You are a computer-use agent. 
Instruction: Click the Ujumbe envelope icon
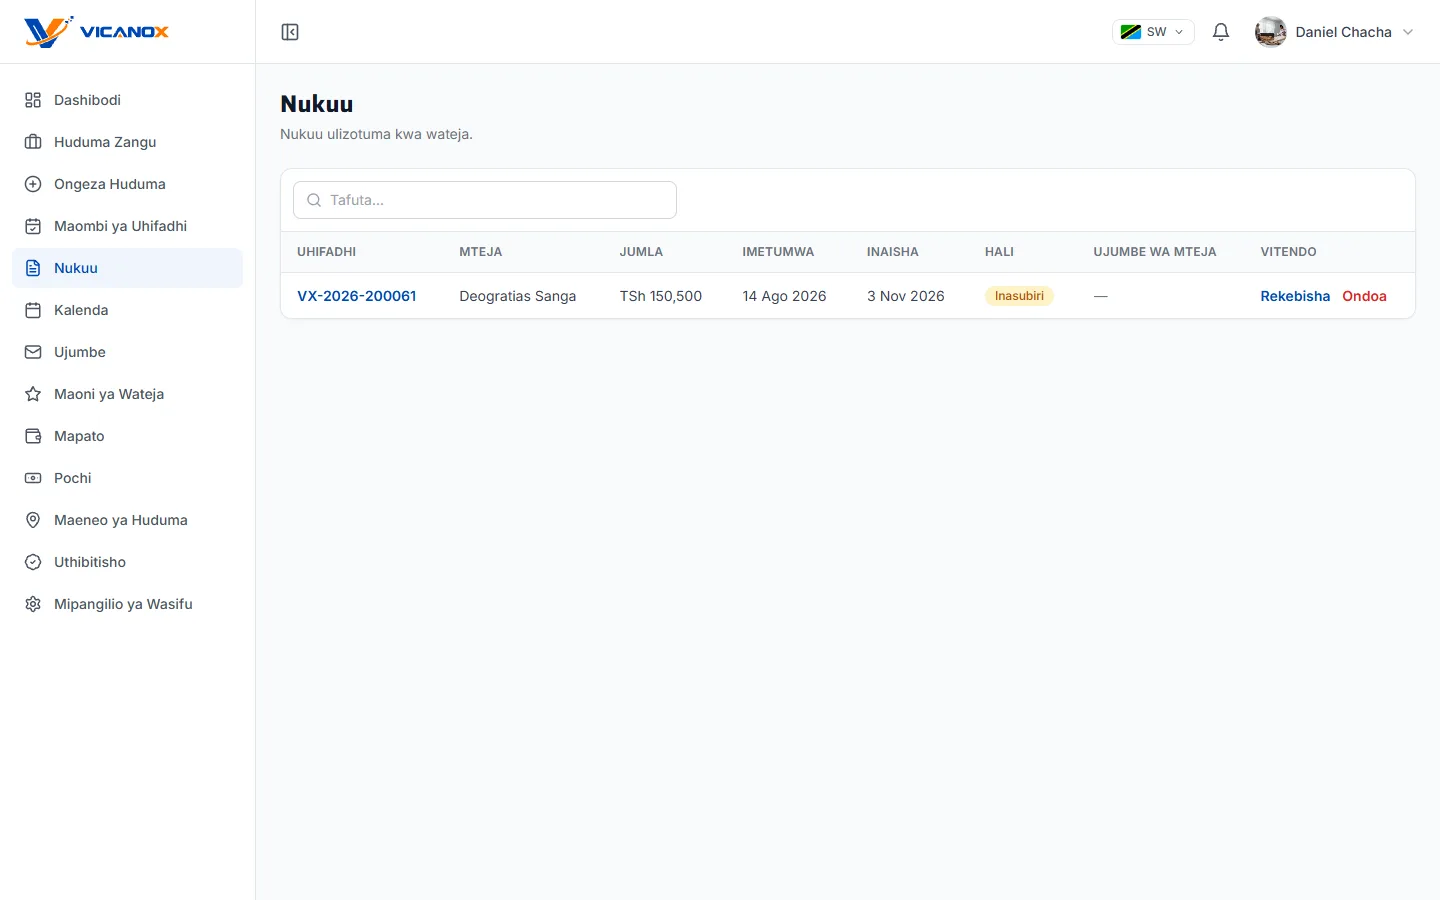click(x=33, y=352)
